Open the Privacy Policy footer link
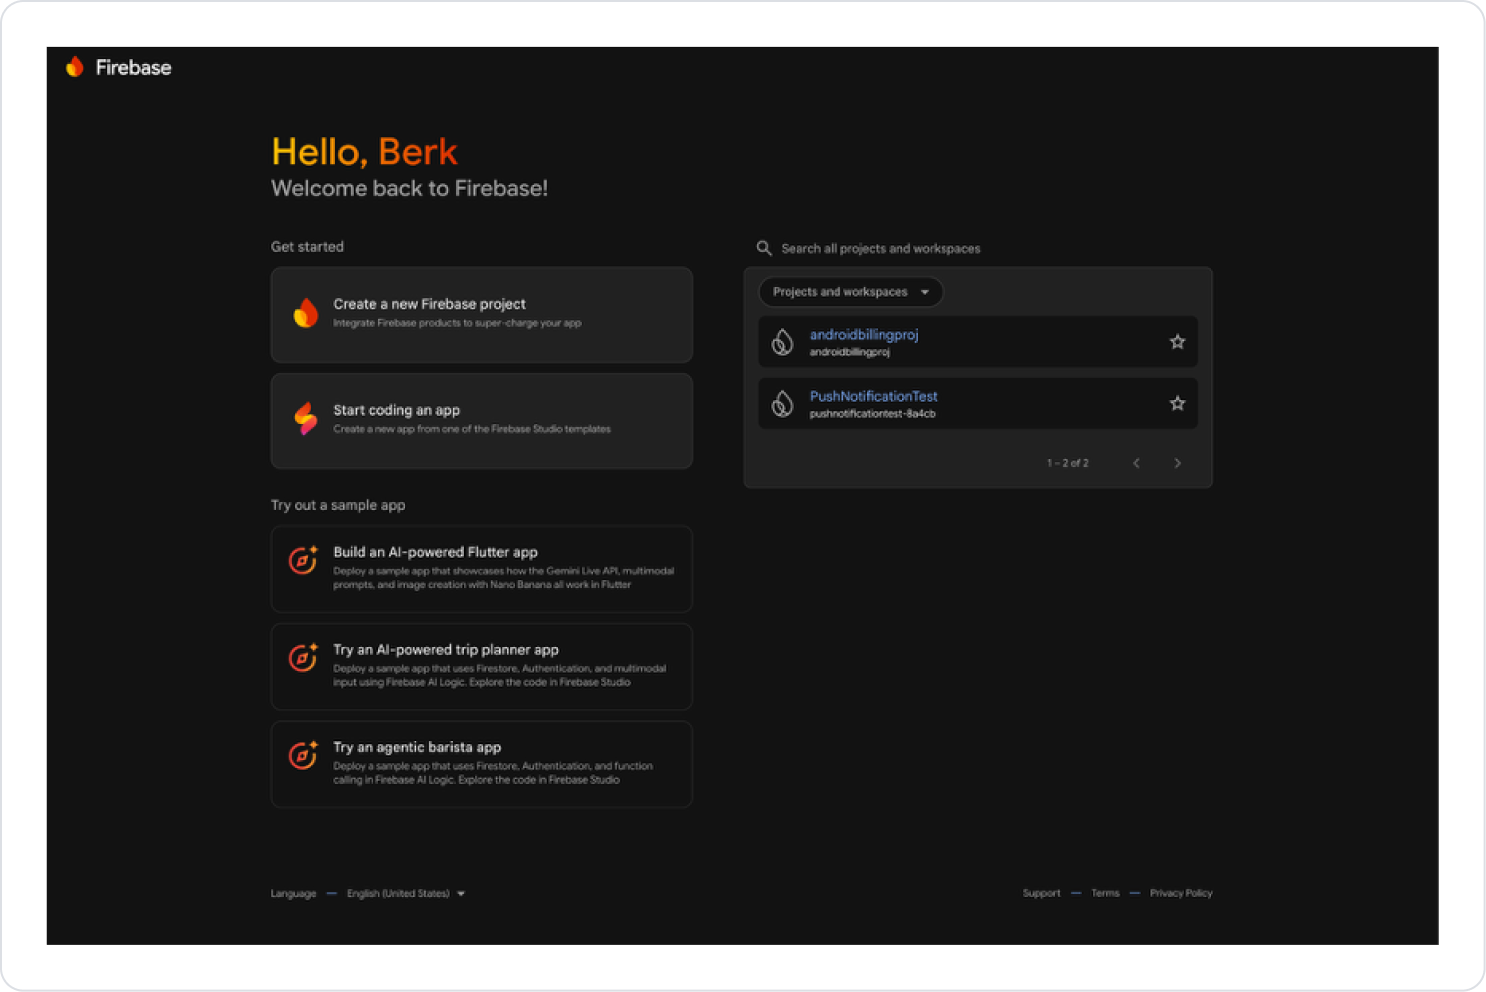This screenshot has height=992, width=1486. (1181, 893)
